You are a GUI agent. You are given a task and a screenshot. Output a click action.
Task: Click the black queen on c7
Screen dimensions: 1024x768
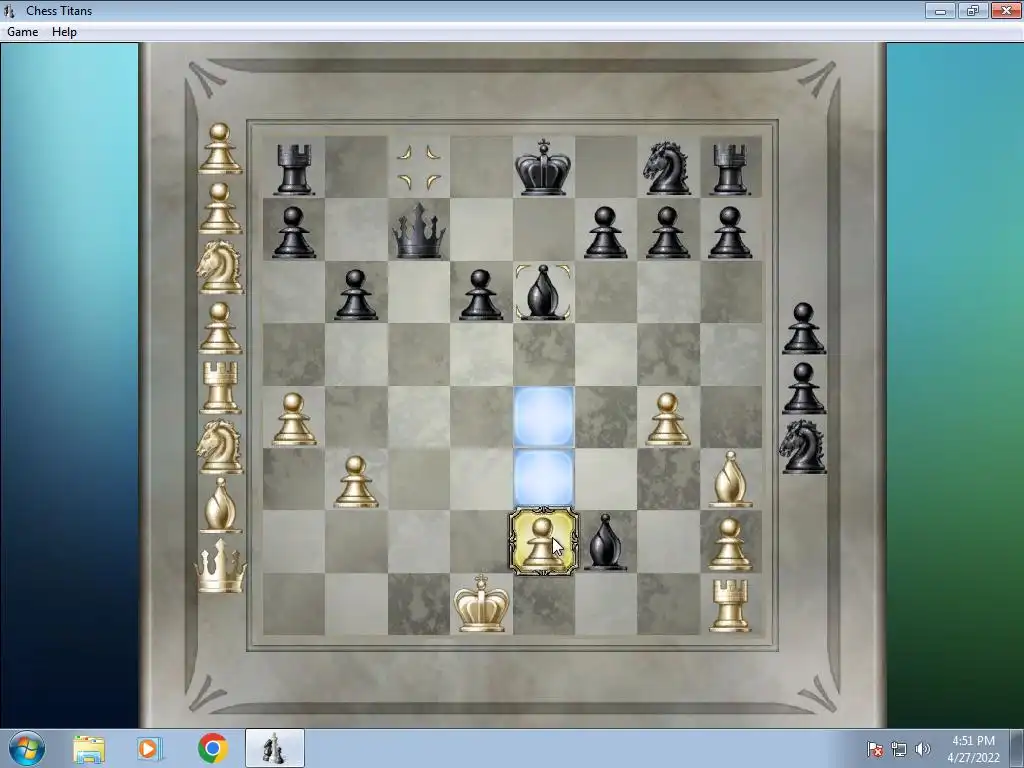(x=419, y=230)
